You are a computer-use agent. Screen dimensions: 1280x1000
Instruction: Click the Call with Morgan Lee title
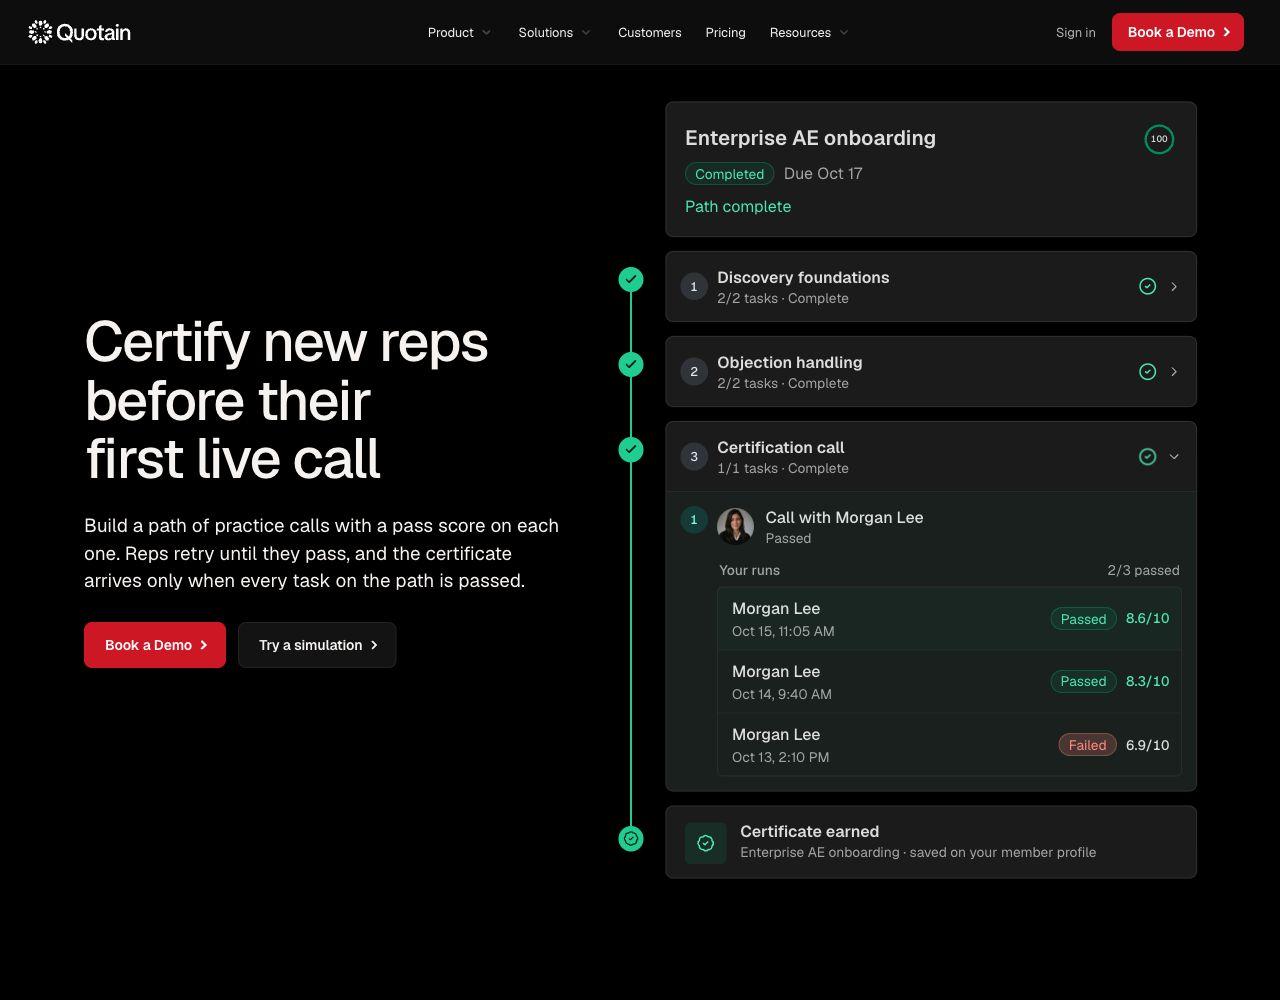coord(844,518)
